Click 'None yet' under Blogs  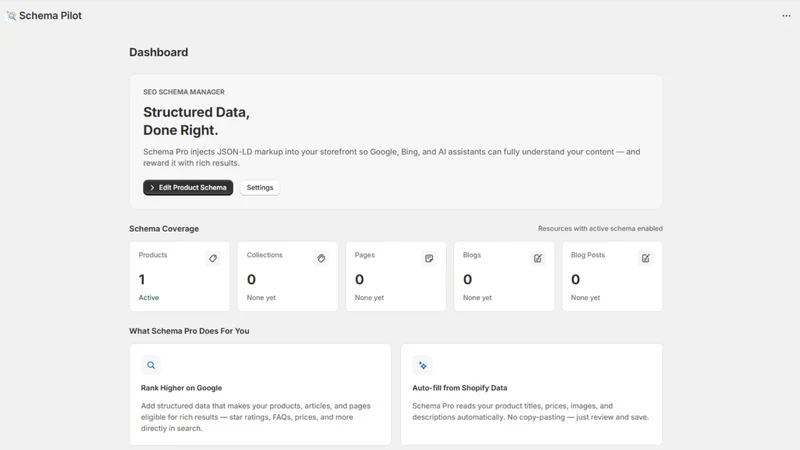(478, 297)
